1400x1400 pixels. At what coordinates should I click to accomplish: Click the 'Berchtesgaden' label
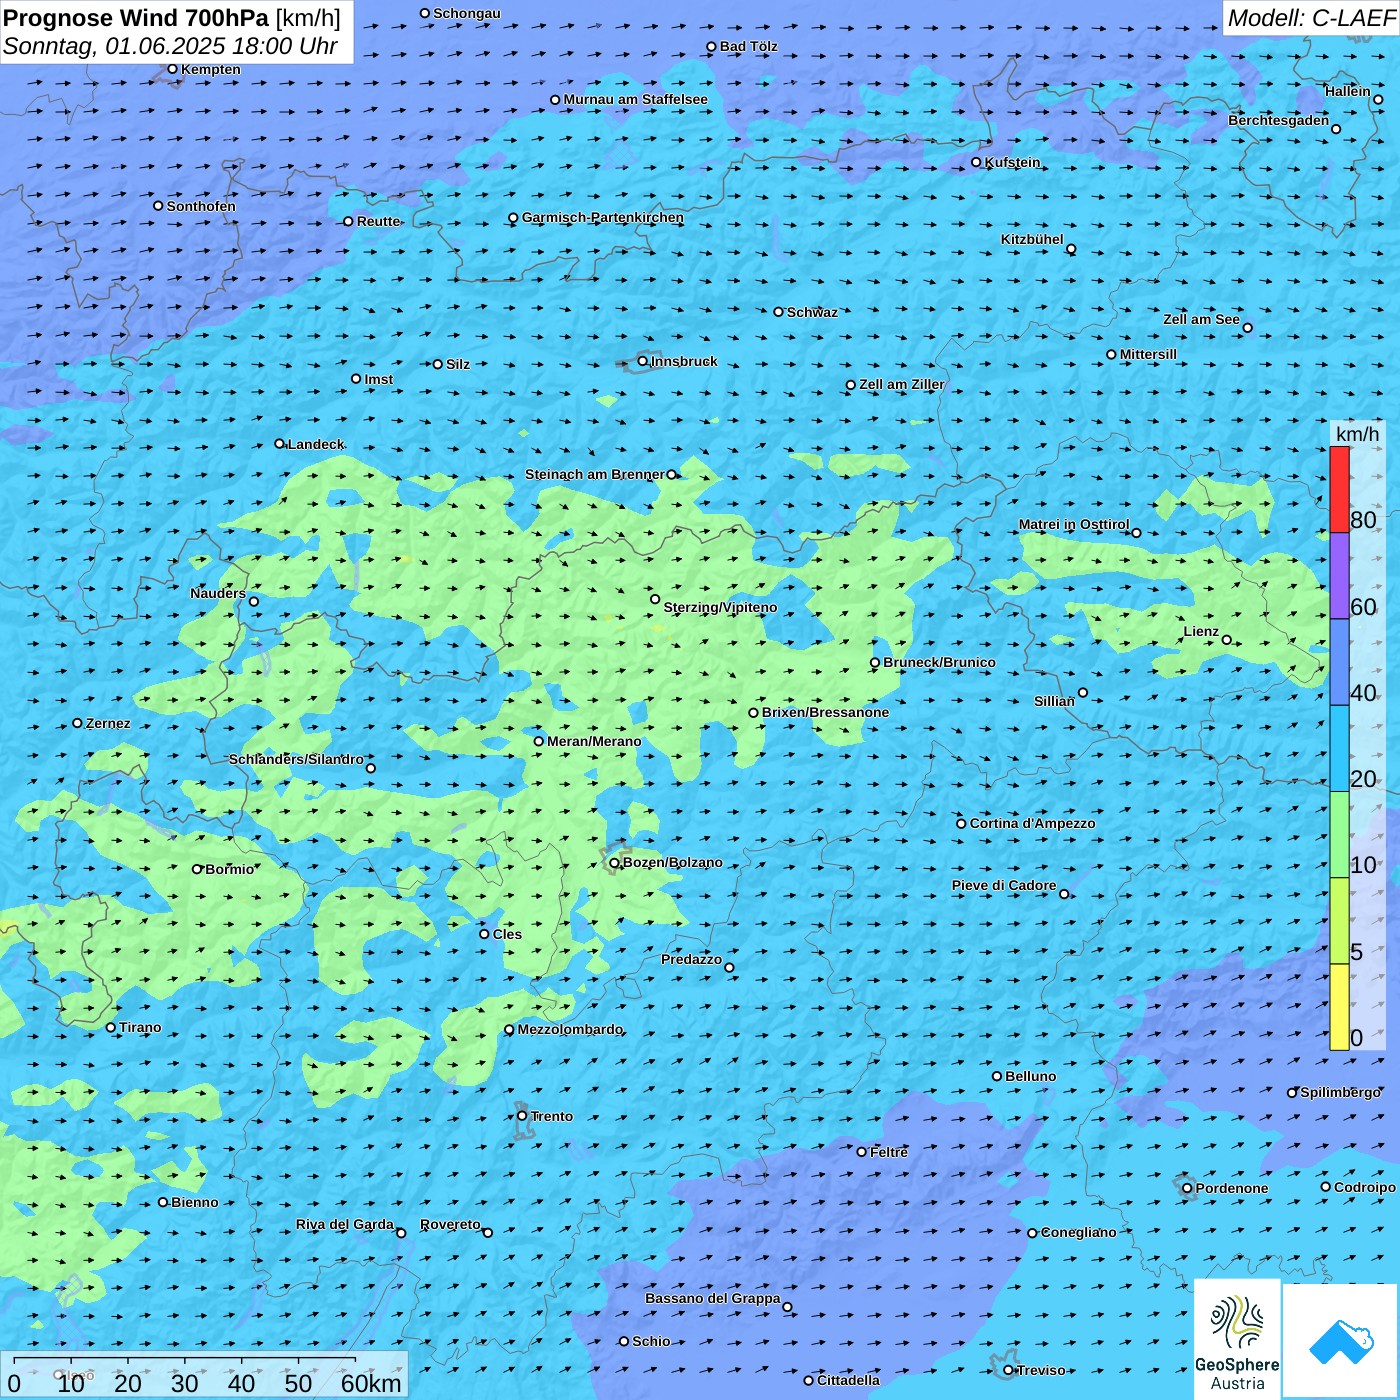[x=1279, y=120]
